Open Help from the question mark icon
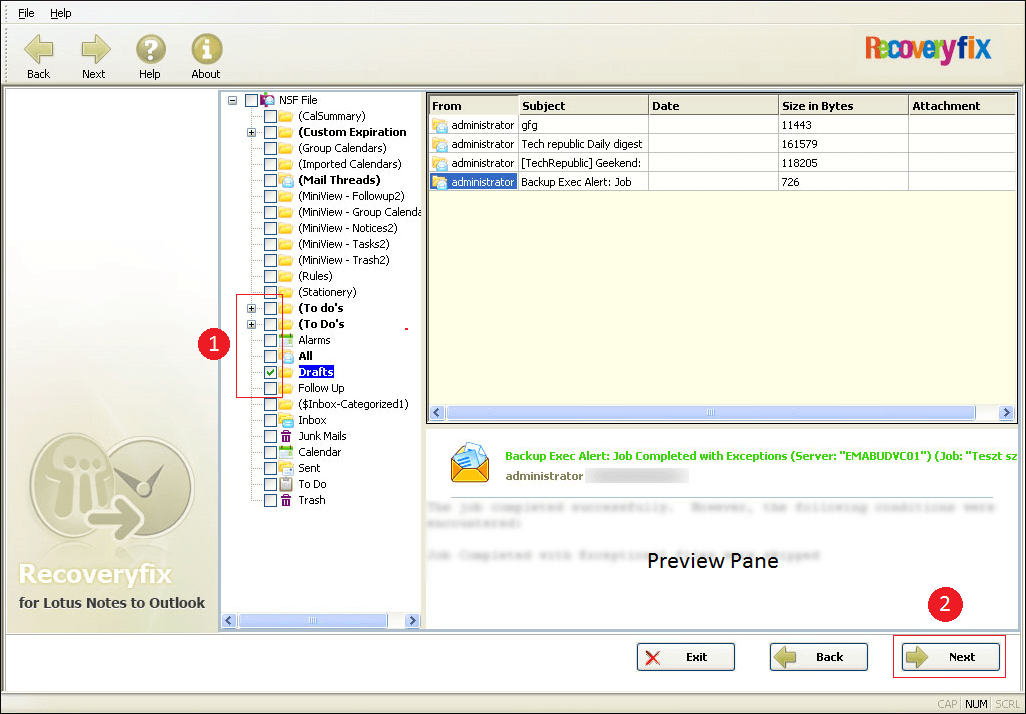Screen dimensions: 1026x714 pyautogui.click(x=150, y=49)
